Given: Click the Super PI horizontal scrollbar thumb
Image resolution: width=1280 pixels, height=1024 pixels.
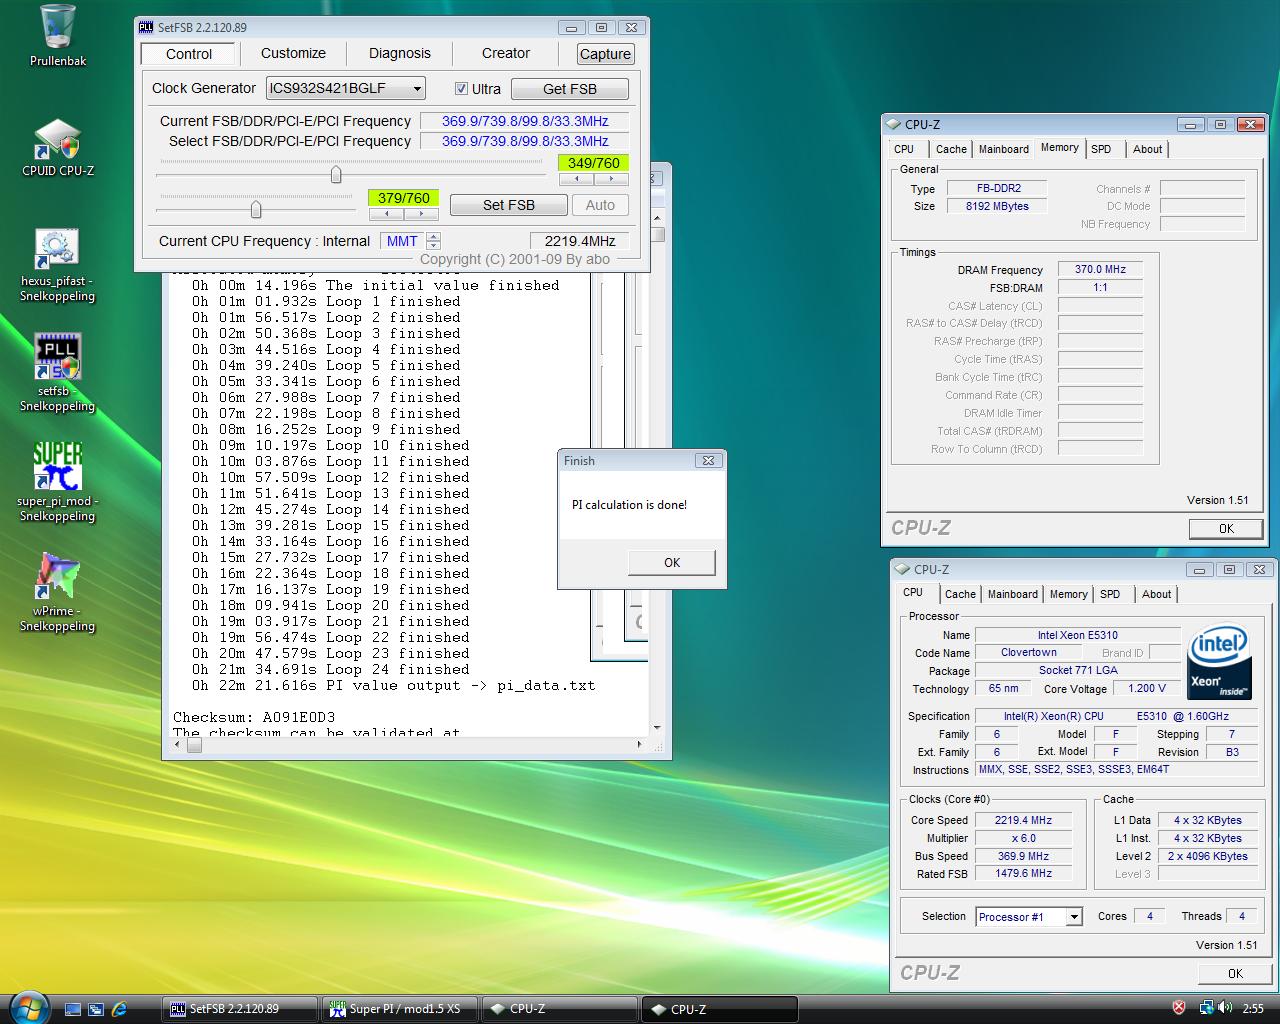Looking at the screenshot, I should click(x=195, y=744).
